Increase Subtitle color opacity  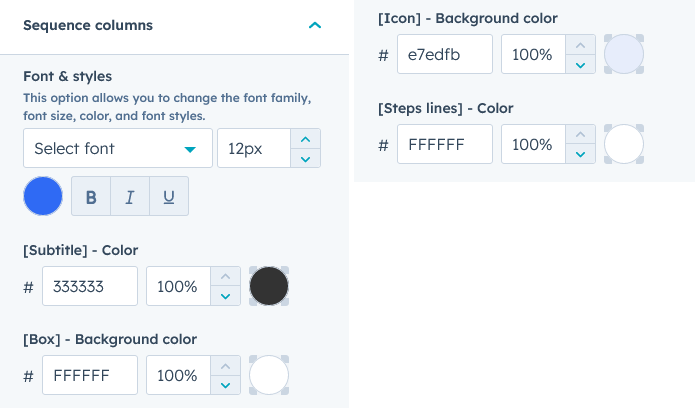[225, 276]
